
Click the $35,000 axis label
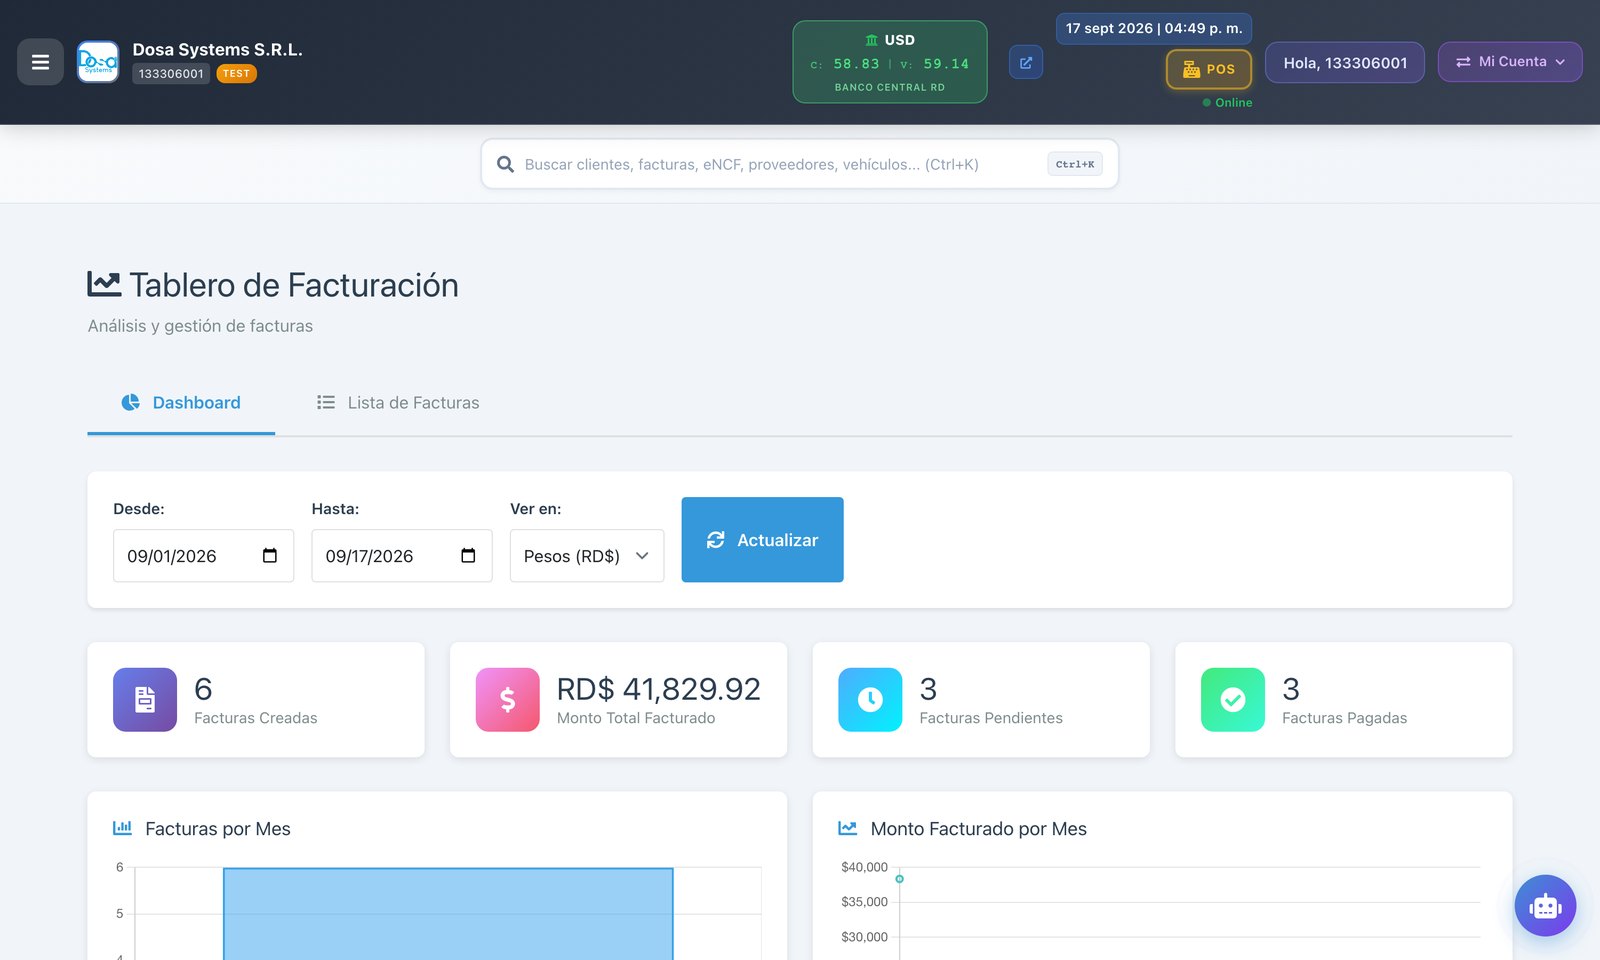[x=864, y=902]
